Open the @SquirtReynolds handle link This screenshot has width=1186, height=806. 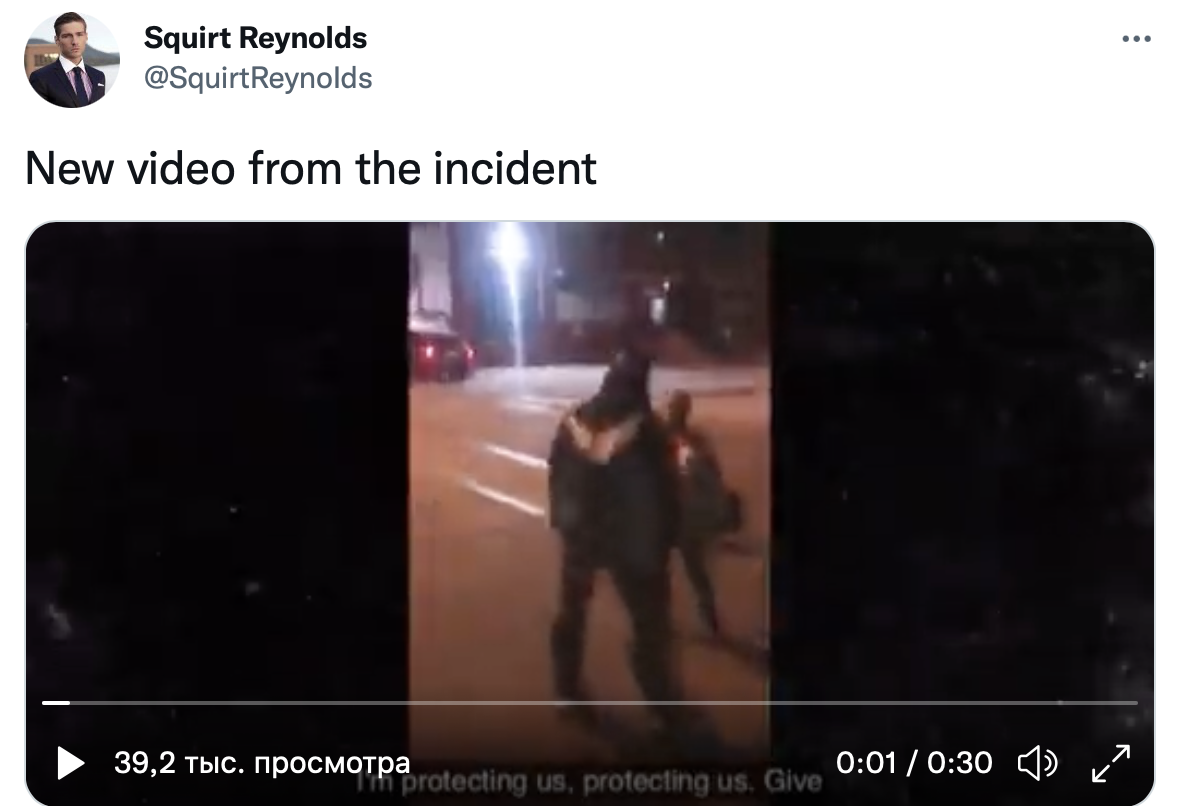[x=258, y=78]
